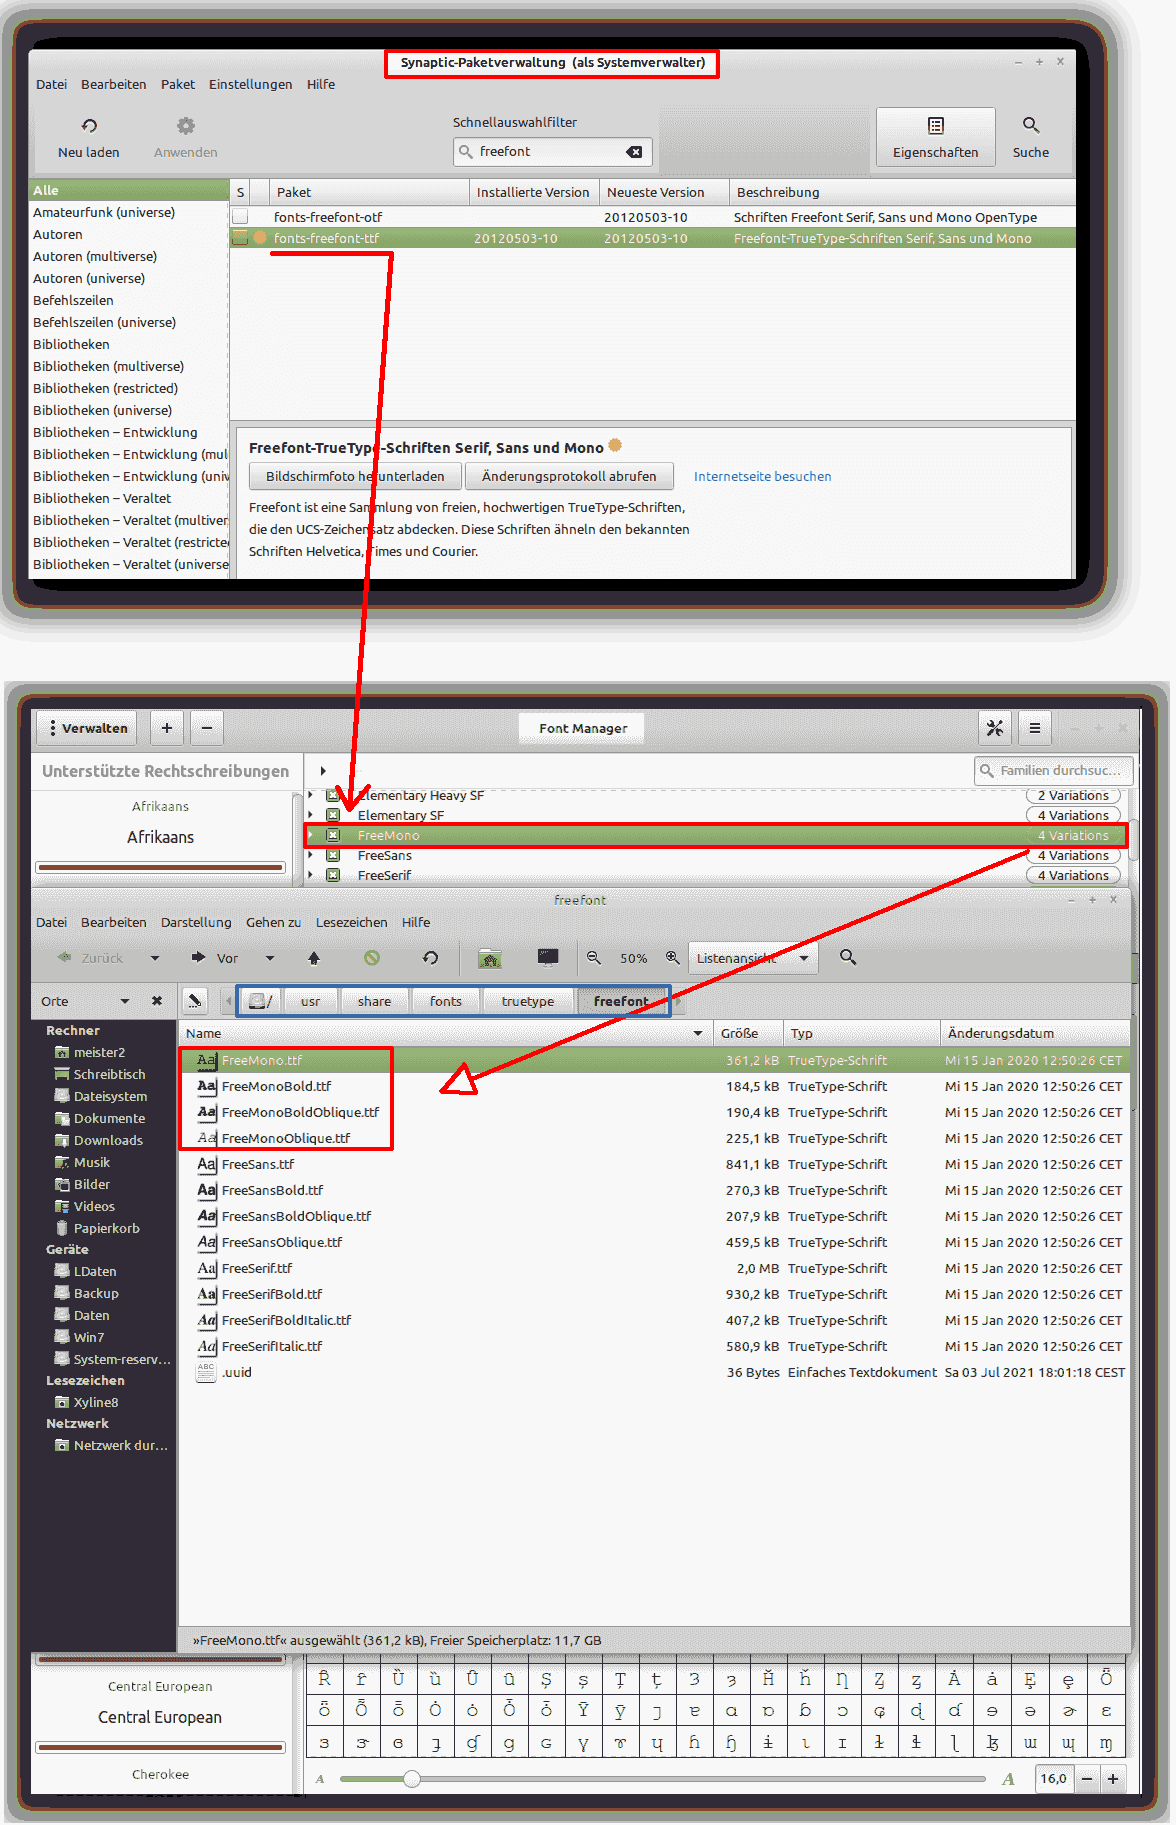Expand the FreeMono font family
The height and width of the screenshot is (1825, 1176).
[311, 836]
